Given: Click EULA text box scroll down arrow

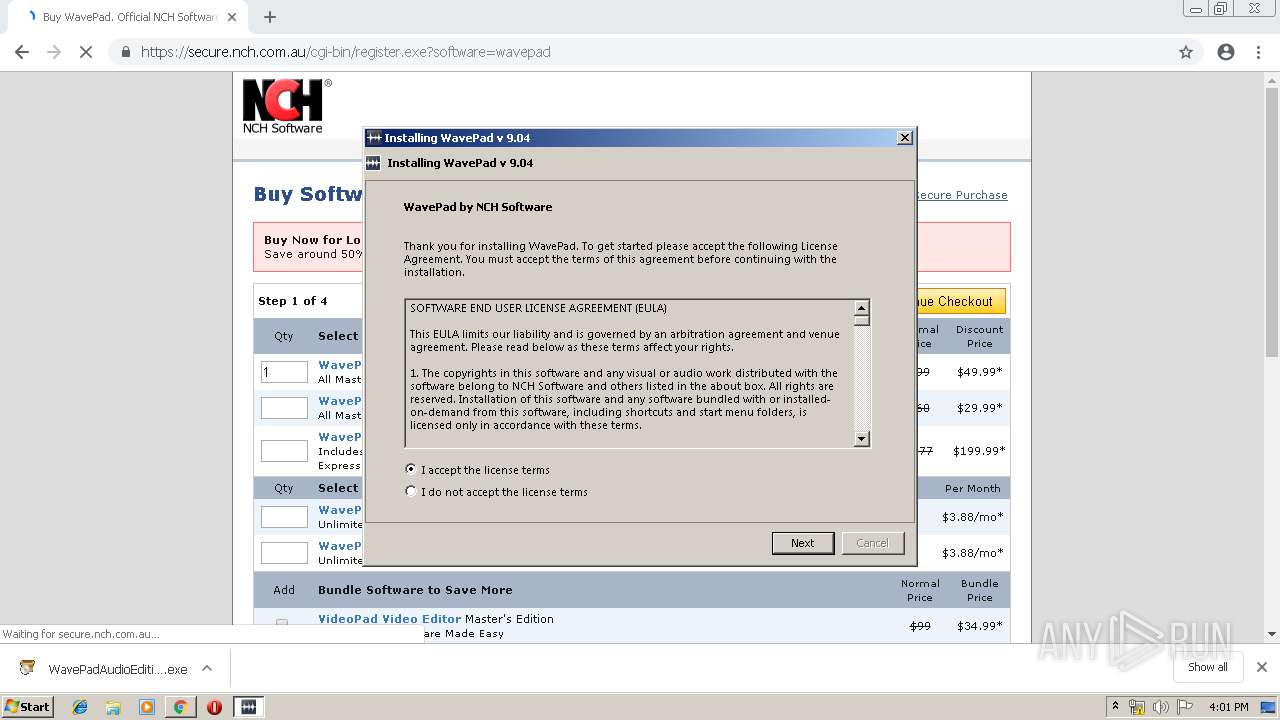Looking at the screenshot, I should coord(862,438).
